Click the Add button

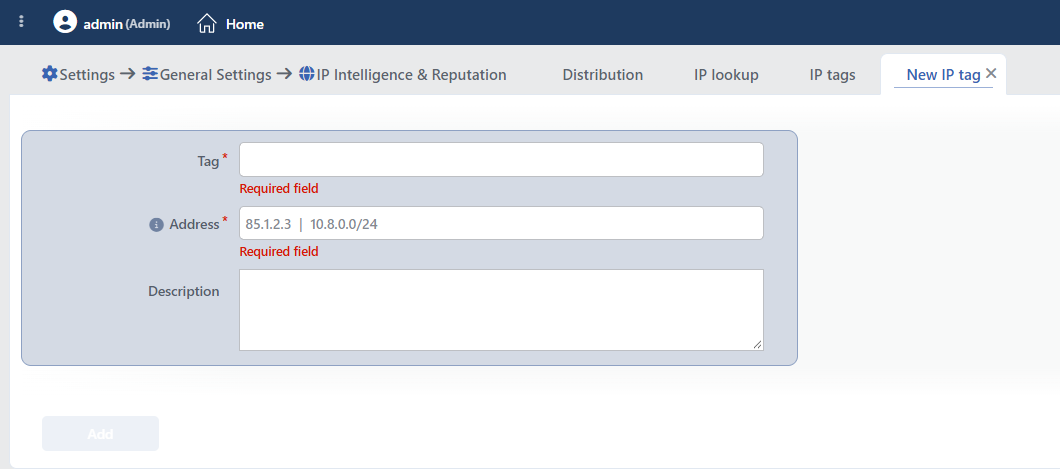pos(100,434)
